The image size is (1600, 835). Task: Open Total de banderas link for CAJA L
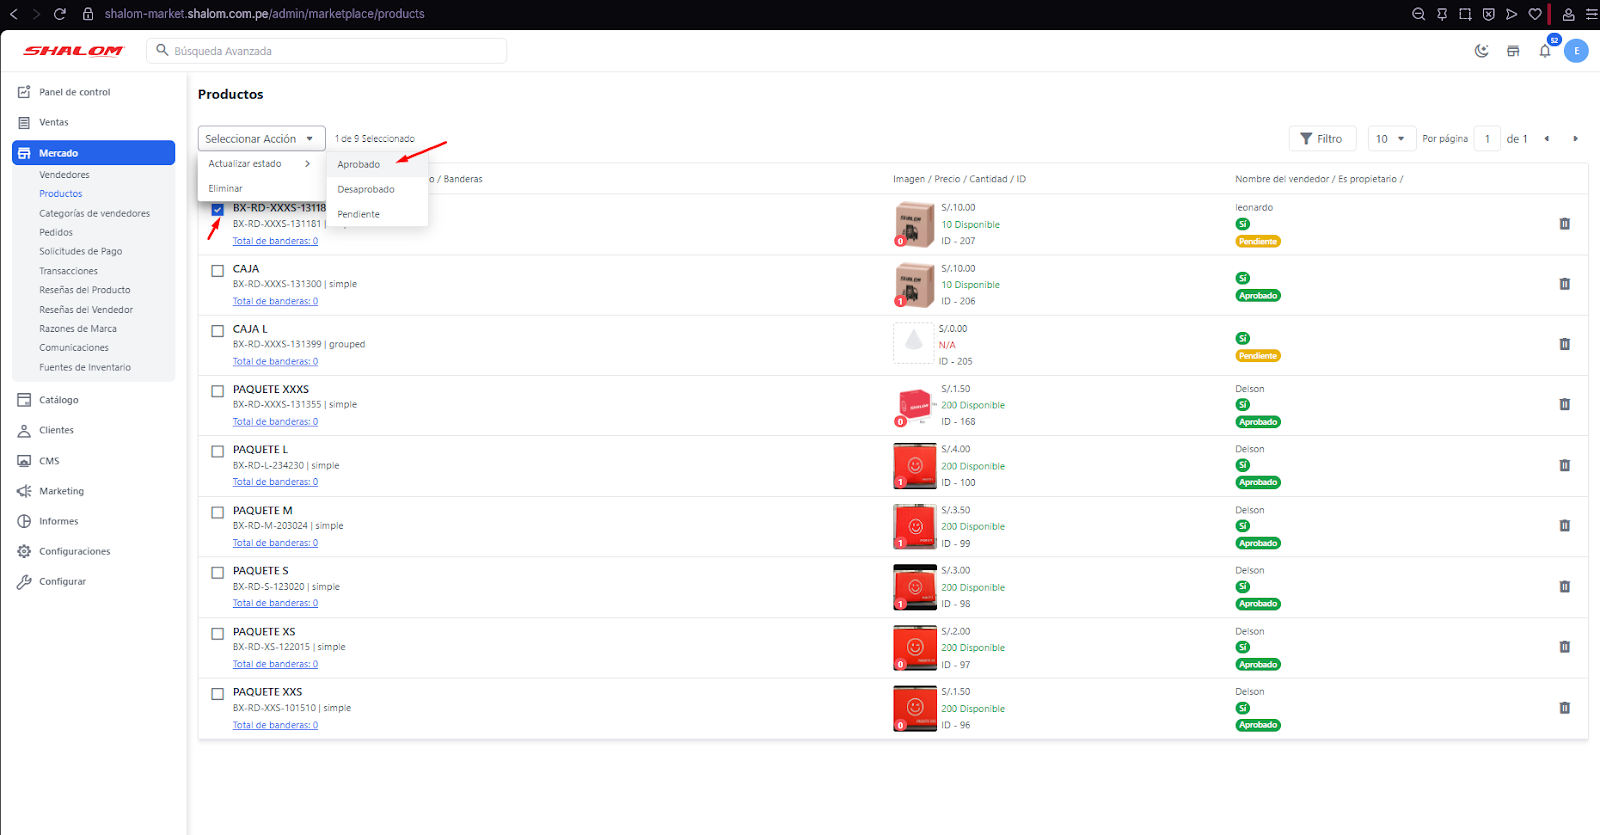[275, 362]
